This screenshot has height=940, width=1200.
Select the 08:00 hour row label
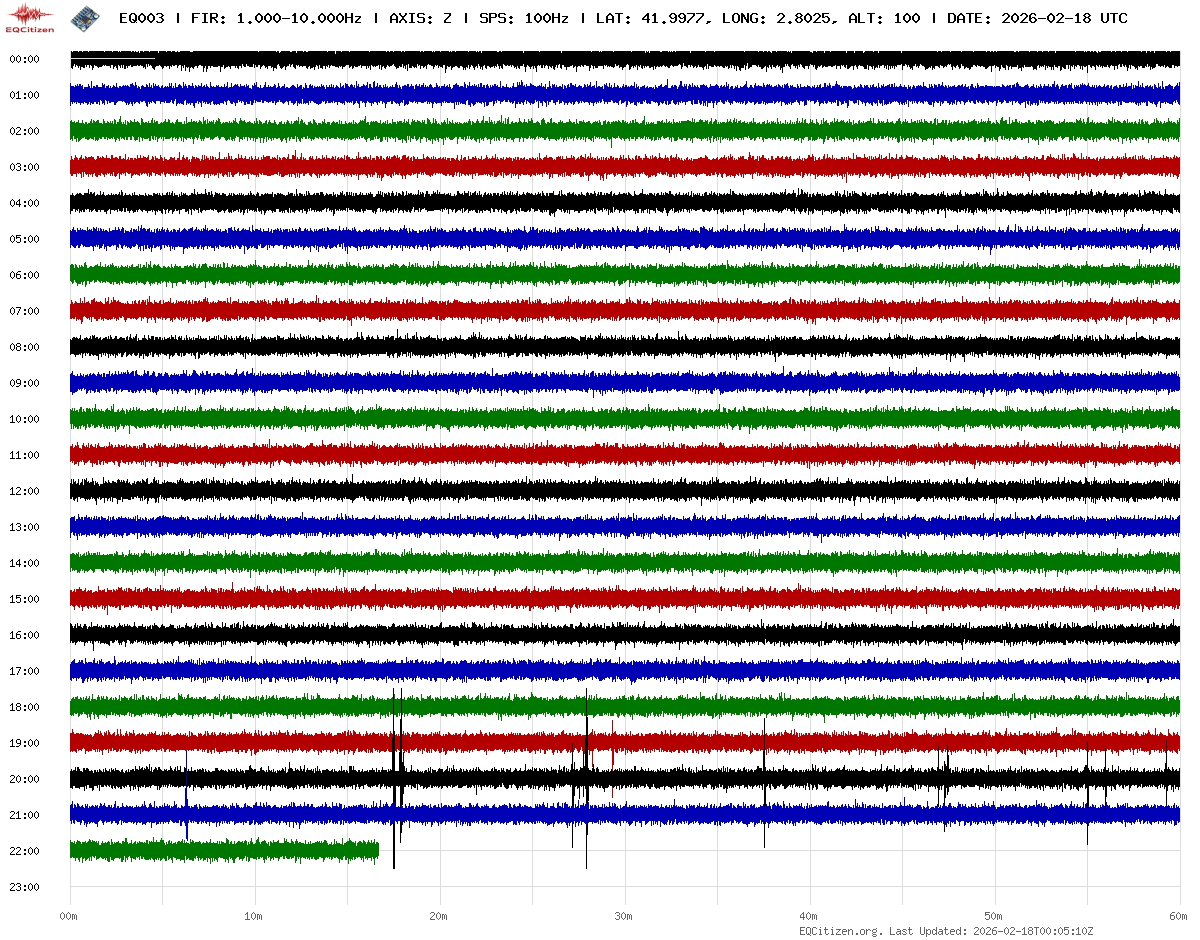[x=24, y=347]
